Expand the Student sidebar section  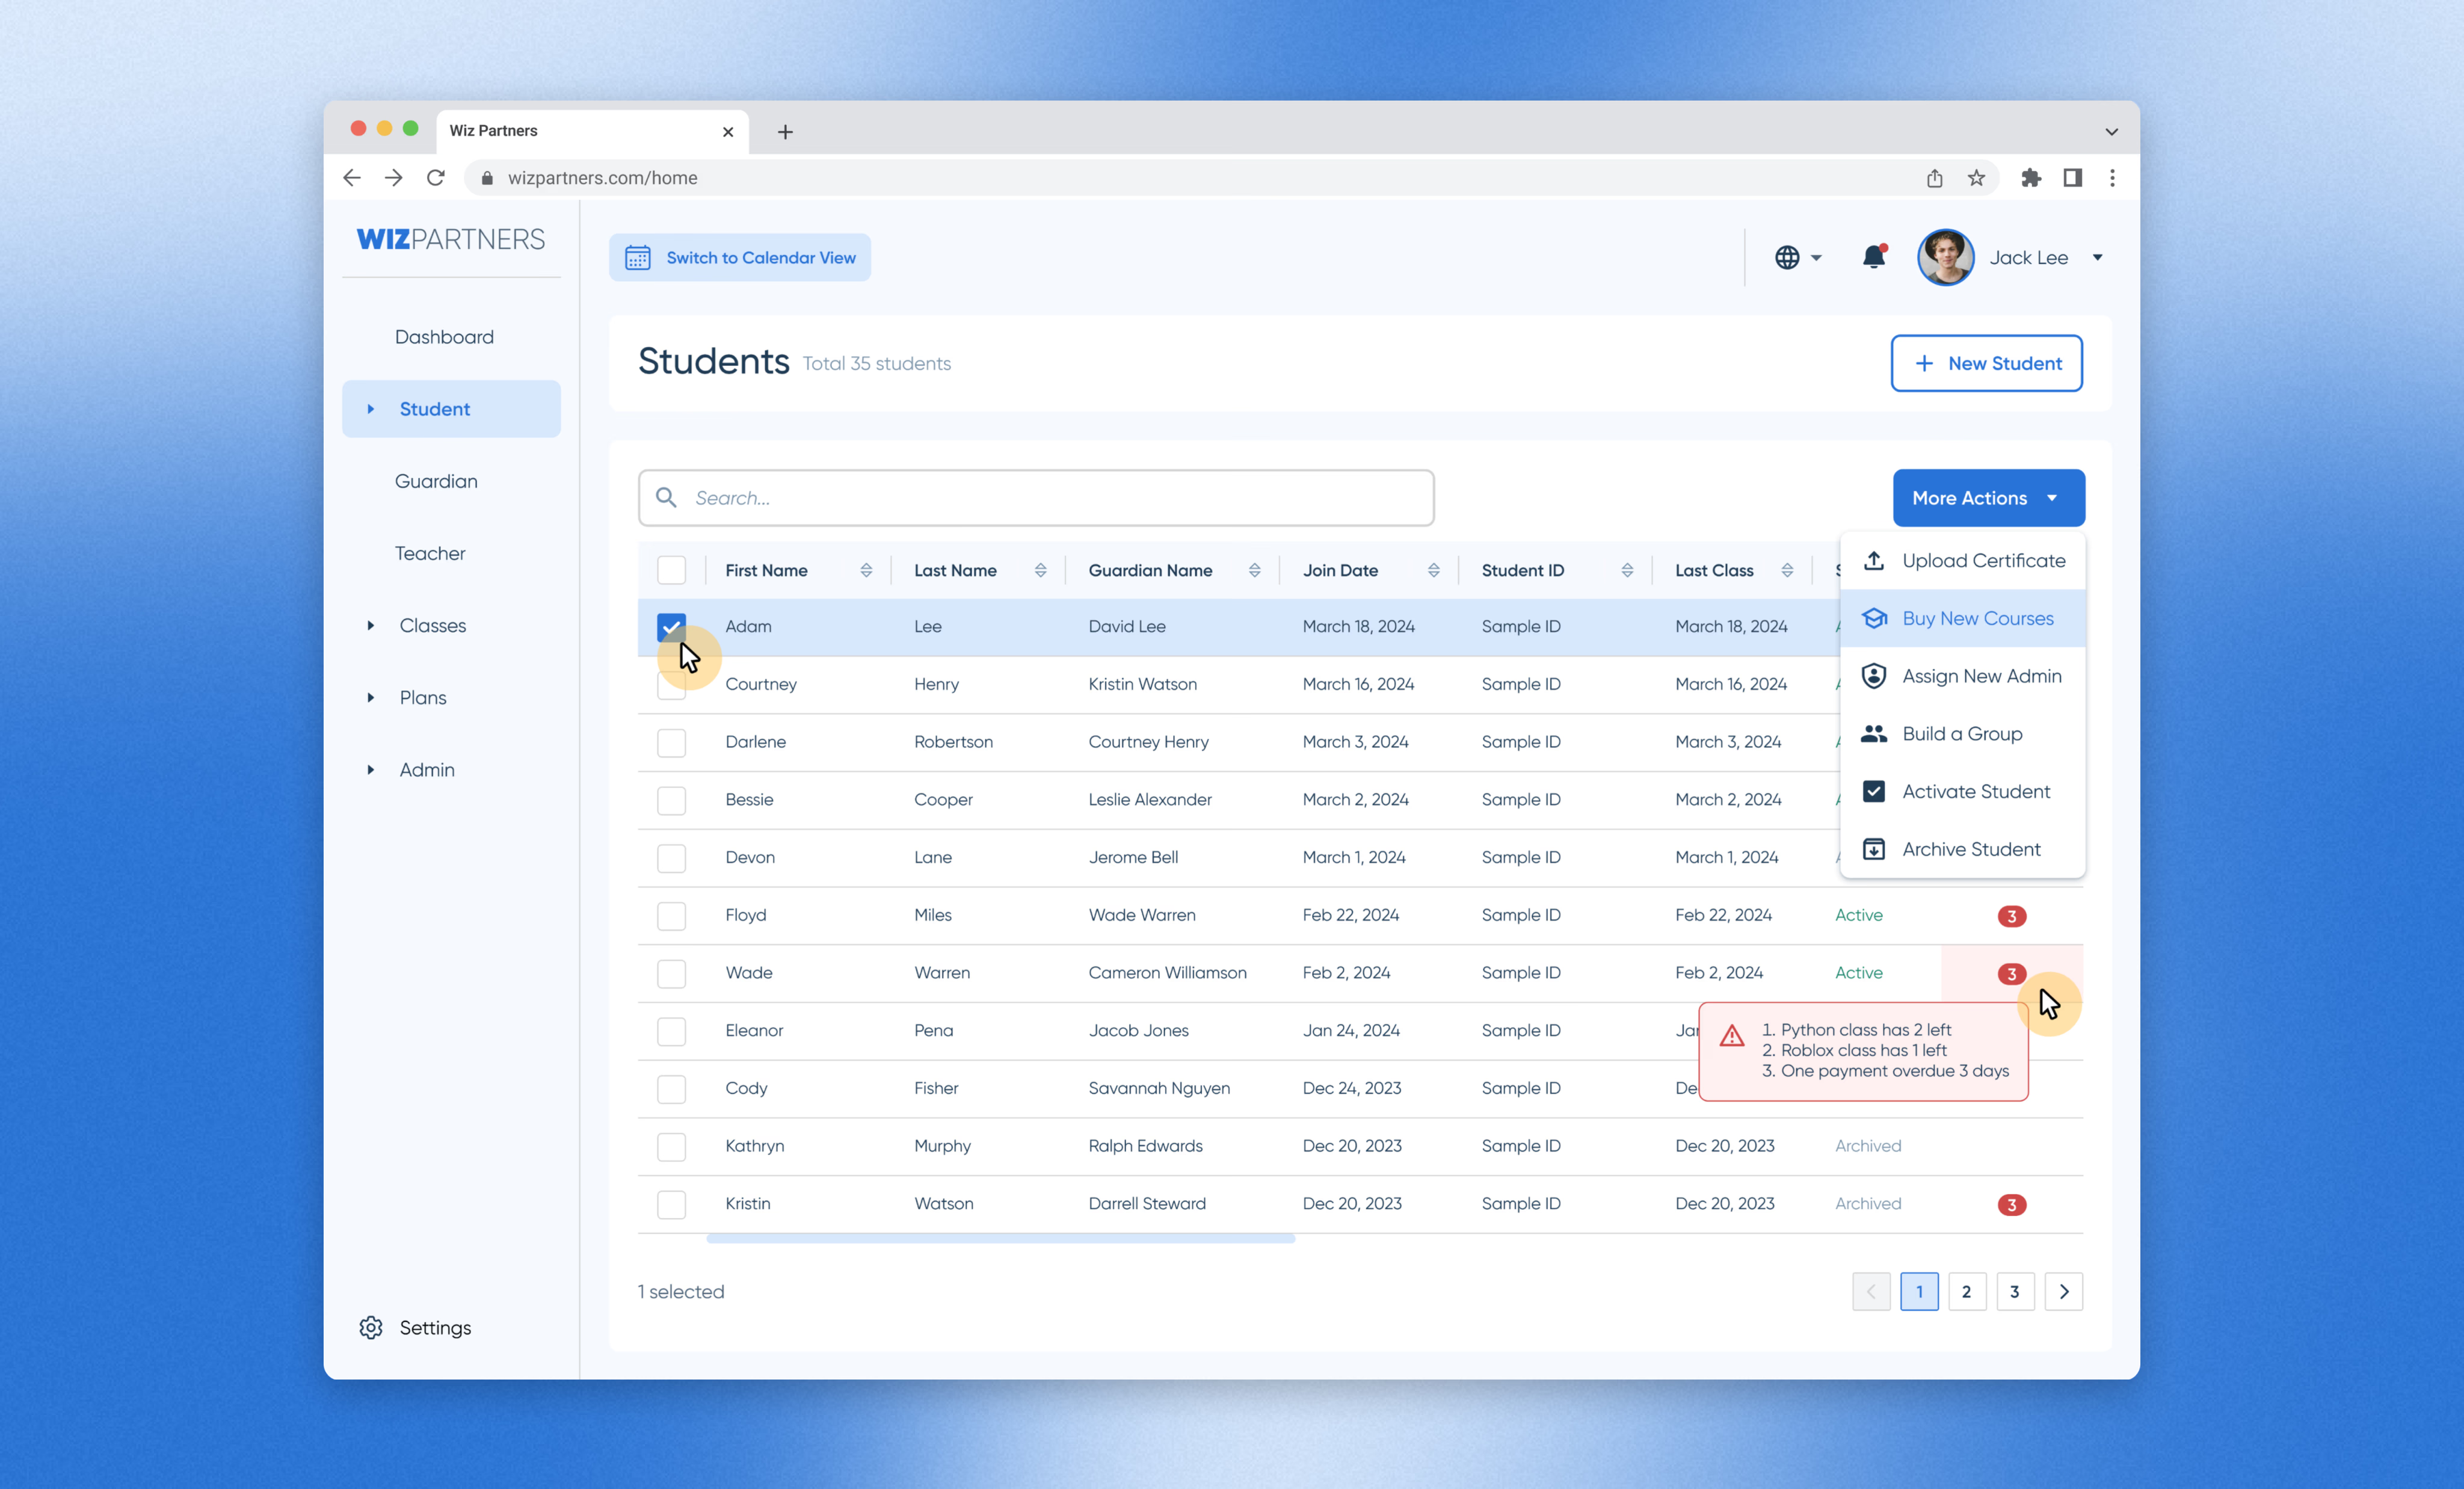tap(370, 408)
